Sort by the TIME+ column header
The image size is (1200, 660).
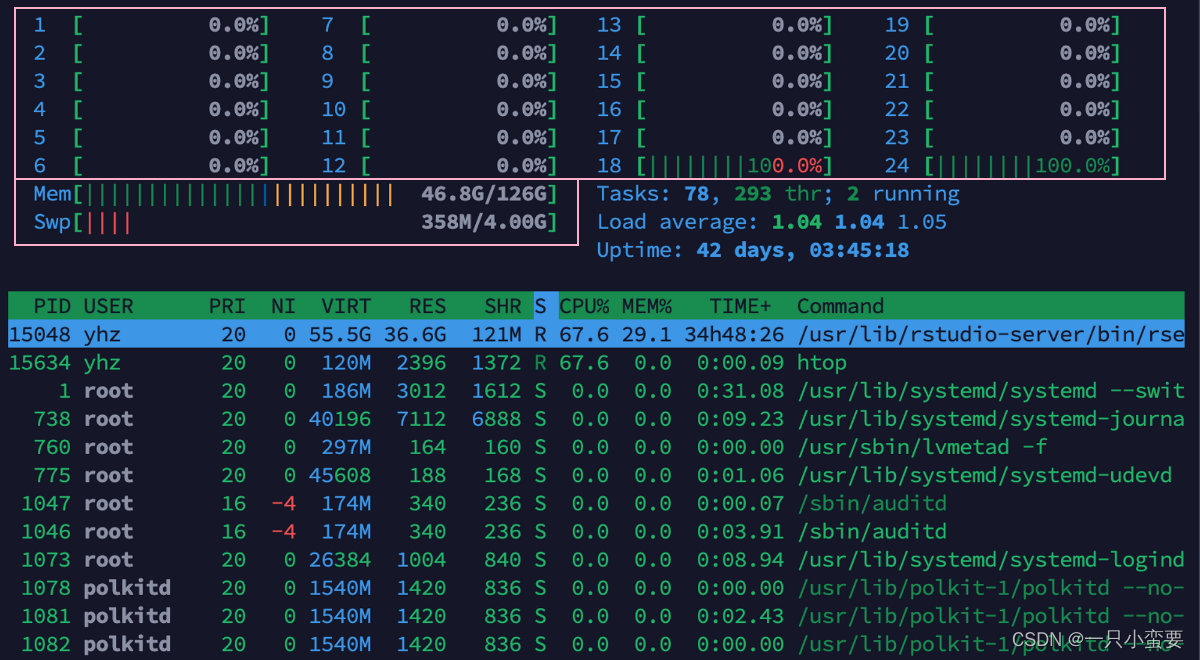(x=741, y=306)
